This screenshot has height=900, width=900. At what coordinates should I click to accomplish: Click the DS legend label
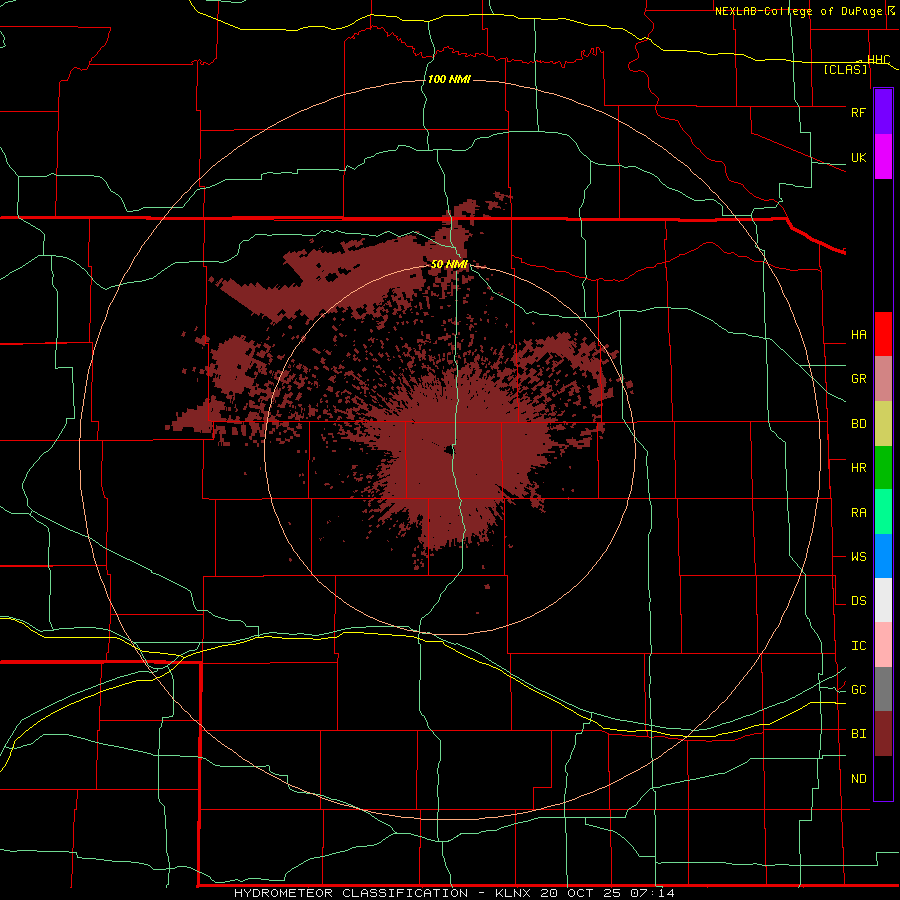pyautogui.click(x=858, y=601)
